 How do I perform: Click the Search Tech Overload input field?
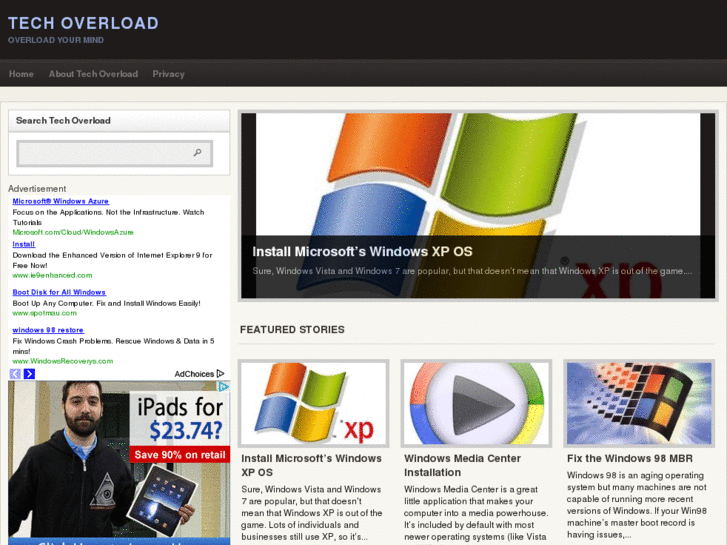(115, 153)
